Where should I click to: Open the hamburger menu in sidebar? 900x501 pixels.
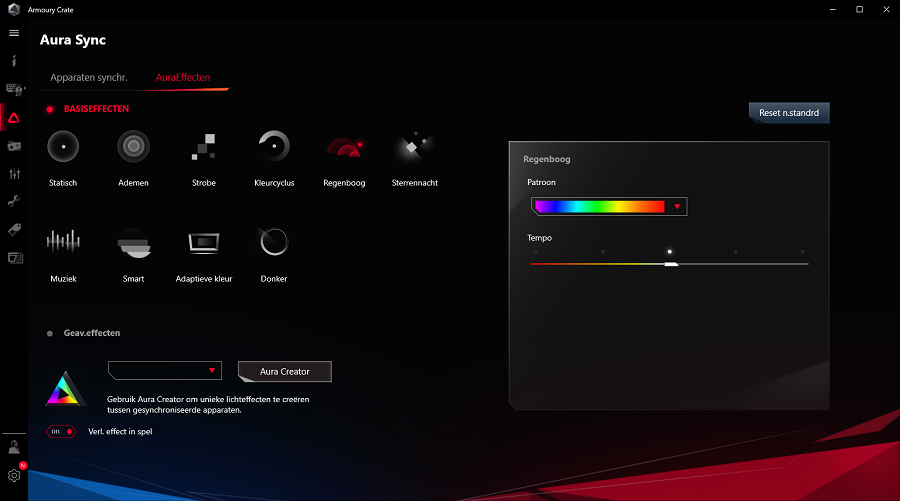(x=14, y=33)
